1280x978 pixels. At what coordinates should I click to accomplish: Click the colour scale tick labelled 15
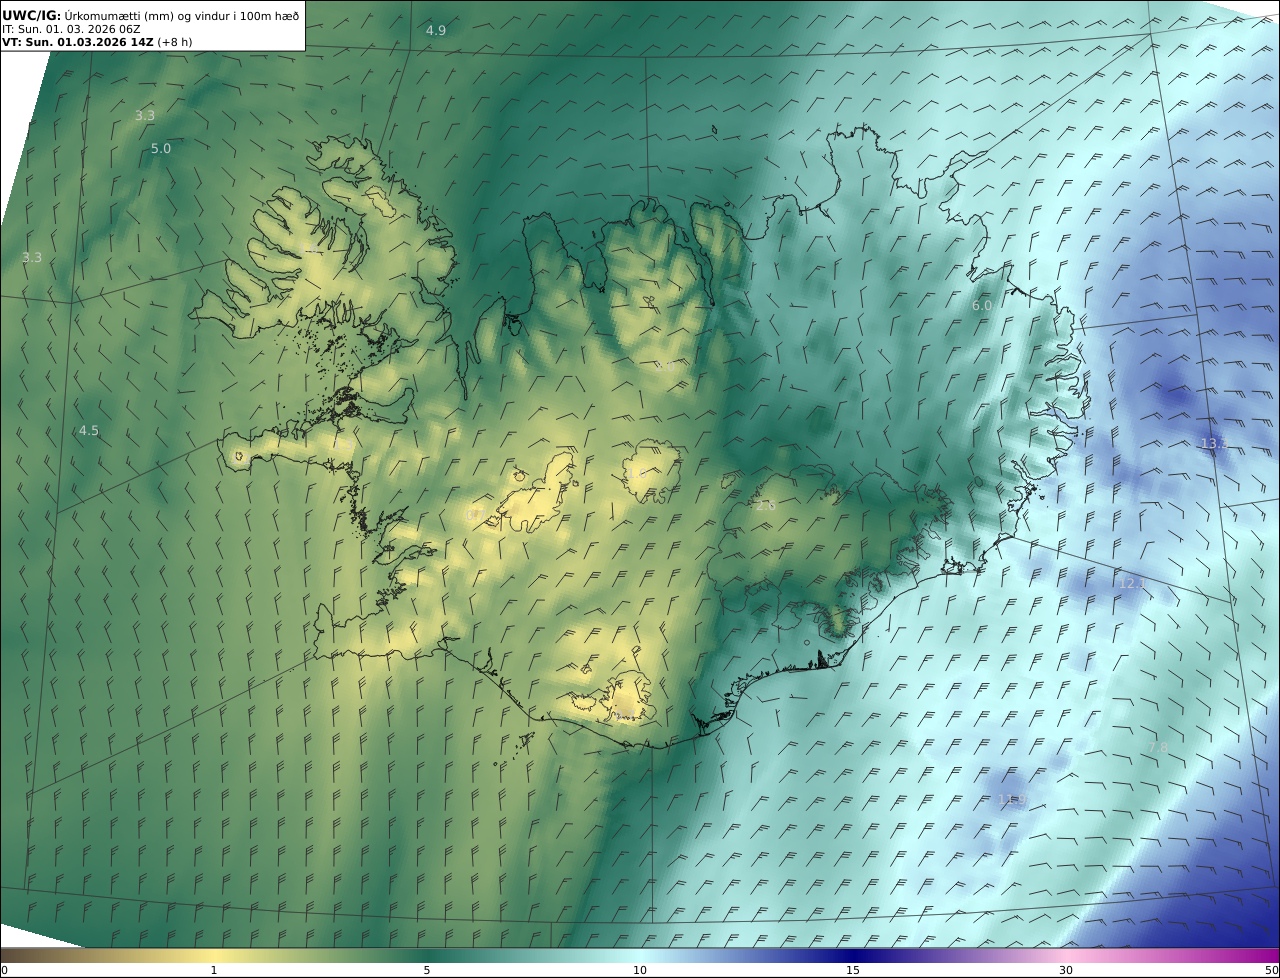pyautogui.click(x=853, y=970)
